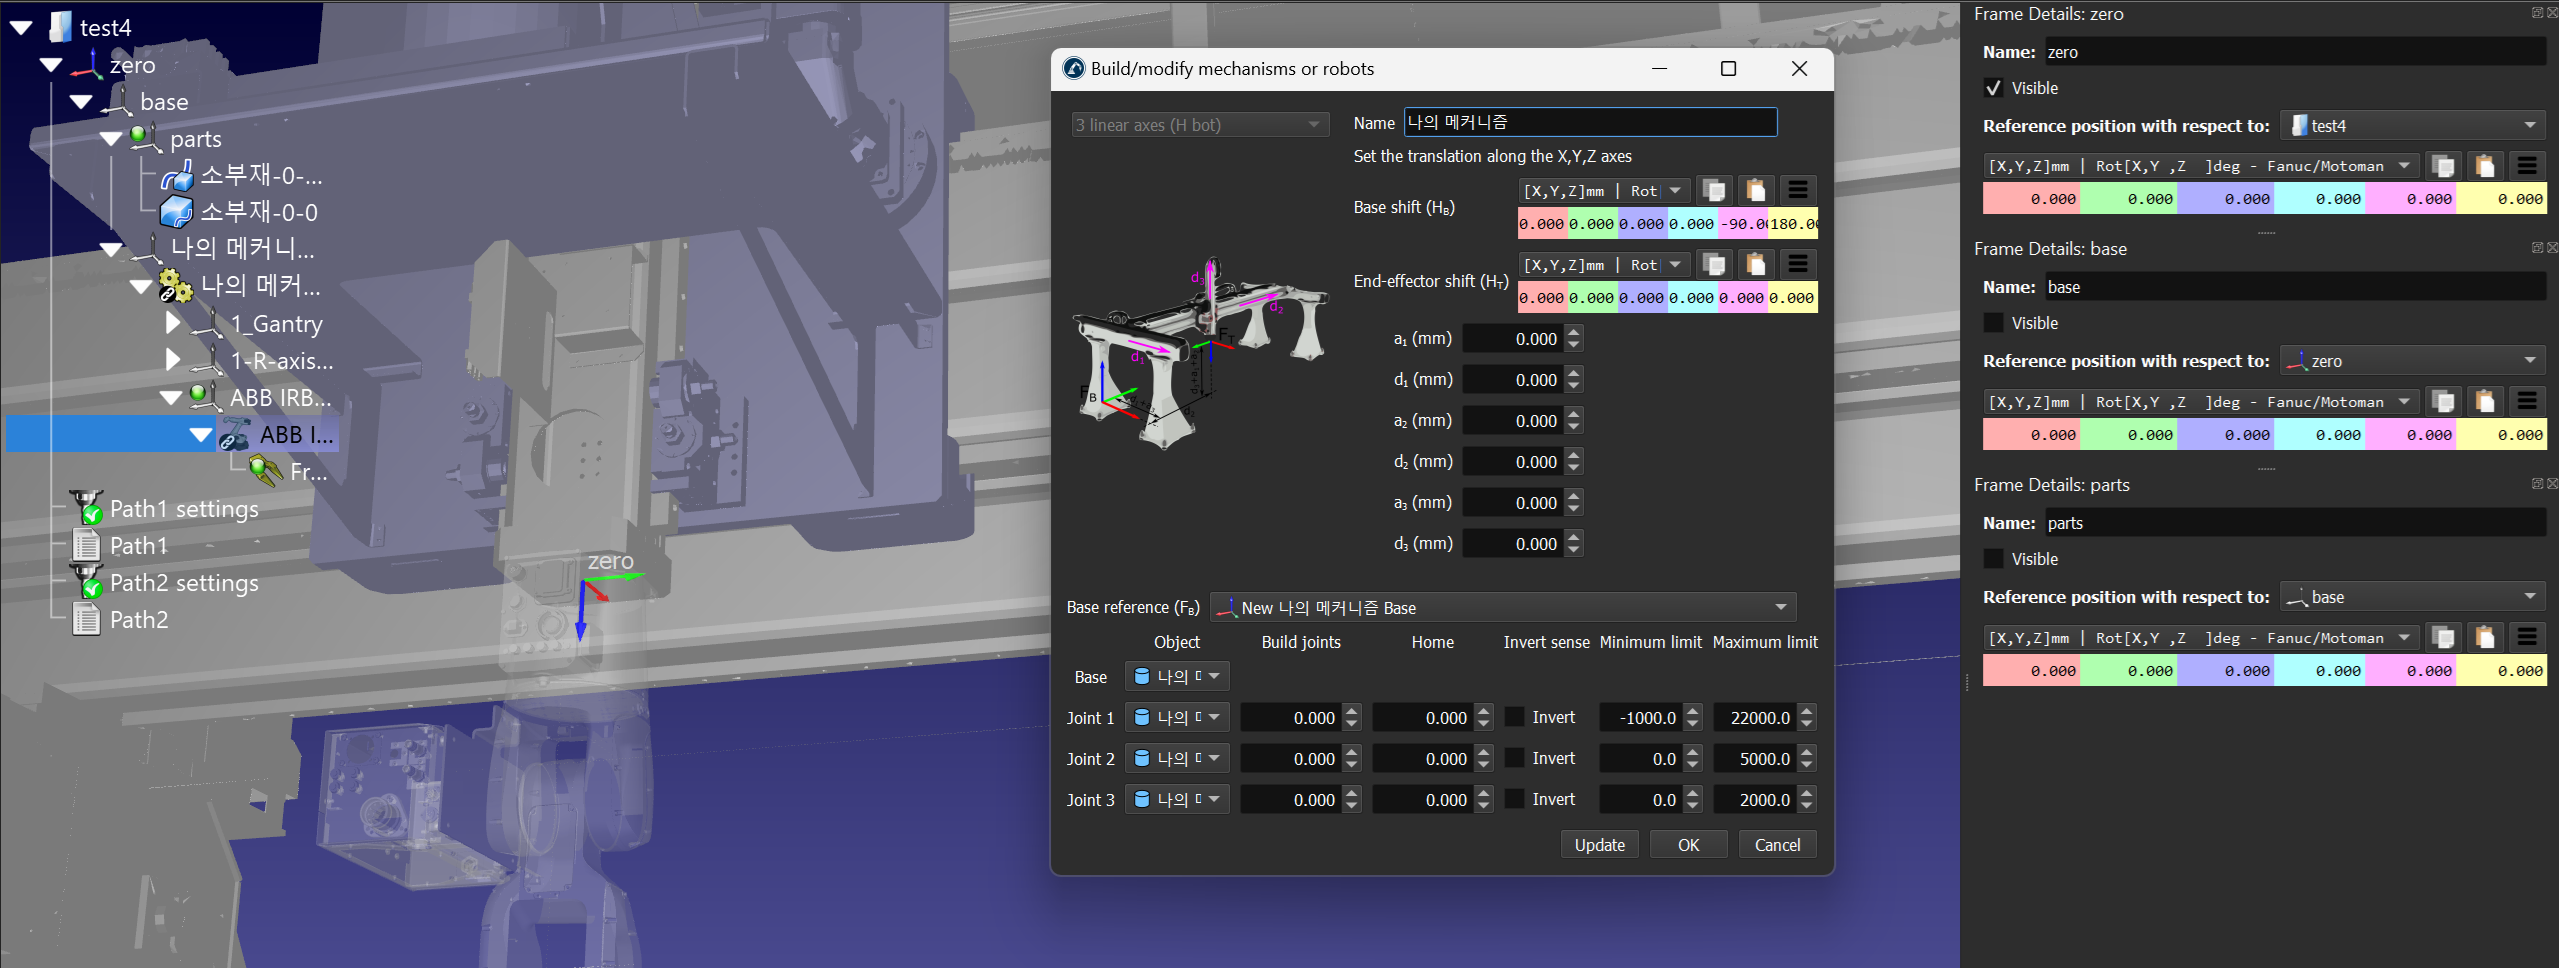Select the 소부재-0-0 tree item
Screen dimensions: 2559x968
(258, 212)
